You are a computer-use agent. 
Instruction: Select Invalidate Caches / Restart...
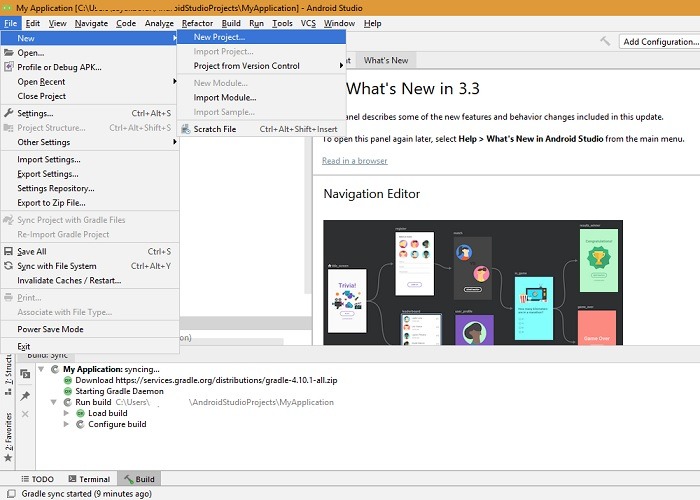click(x=90, y=280)
